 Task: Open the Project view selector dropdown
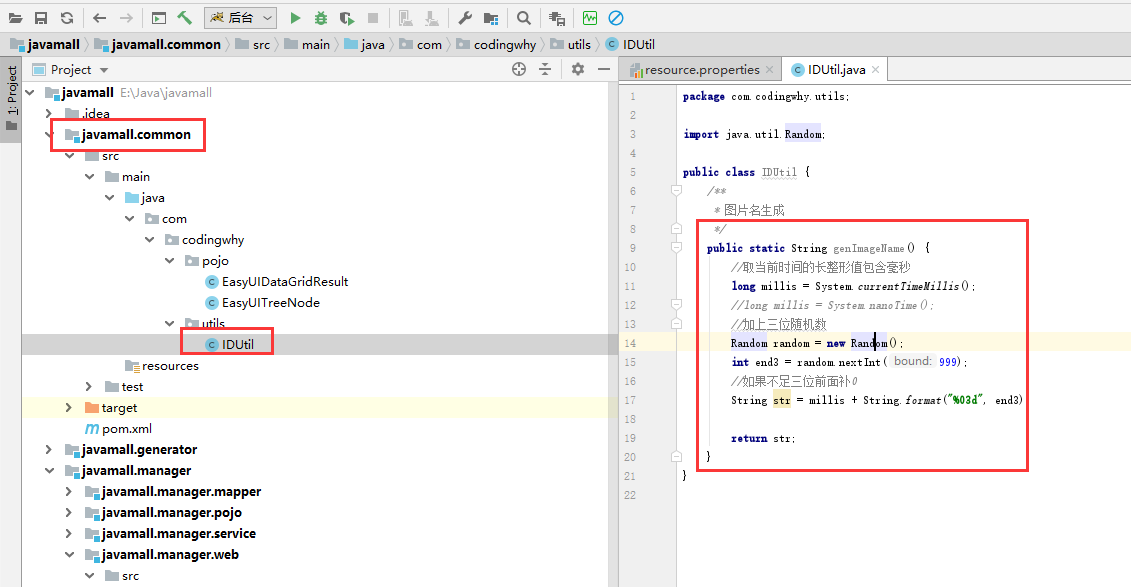[103, 70]
